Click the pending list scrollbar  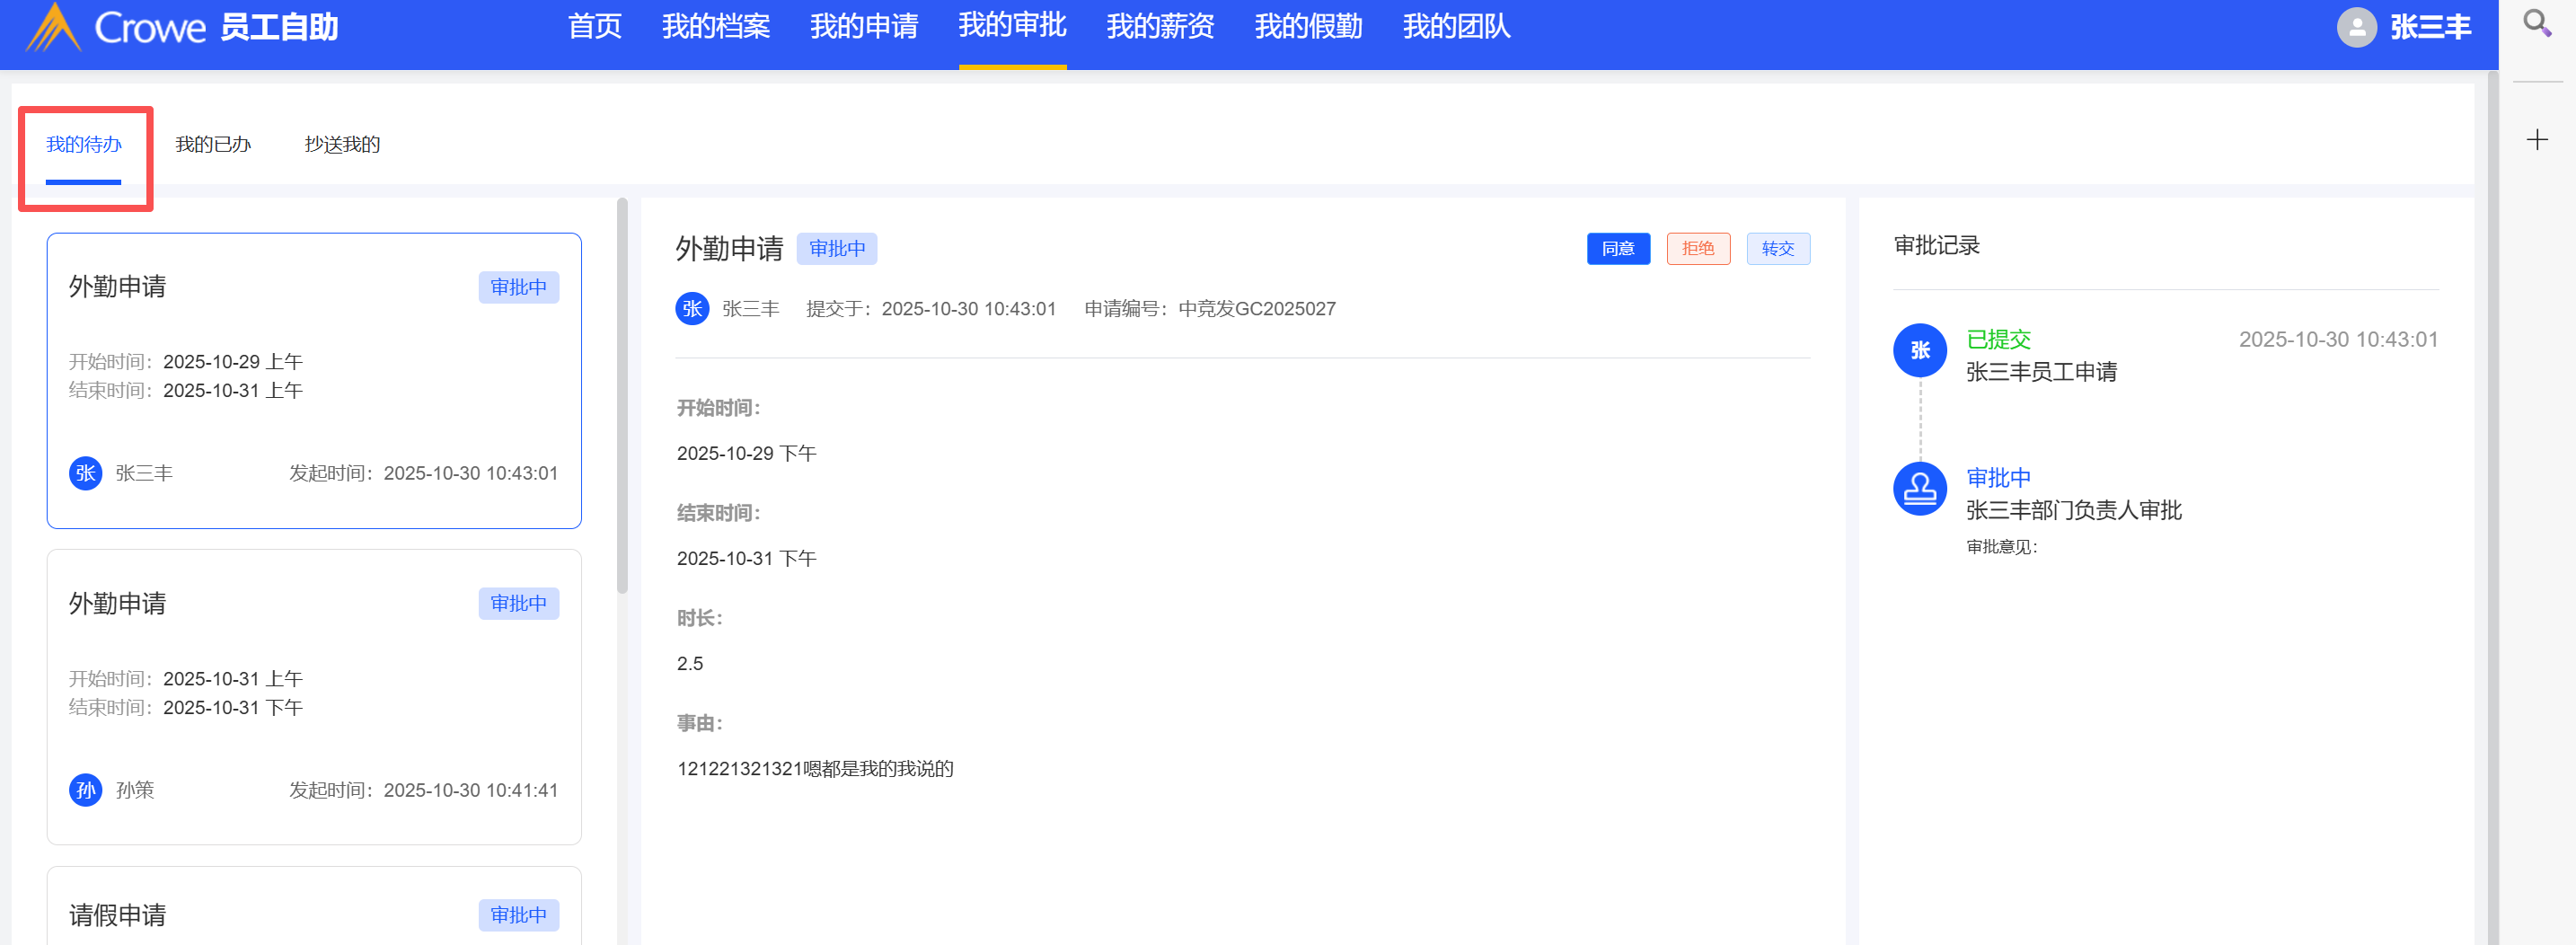tap(622, 395)
